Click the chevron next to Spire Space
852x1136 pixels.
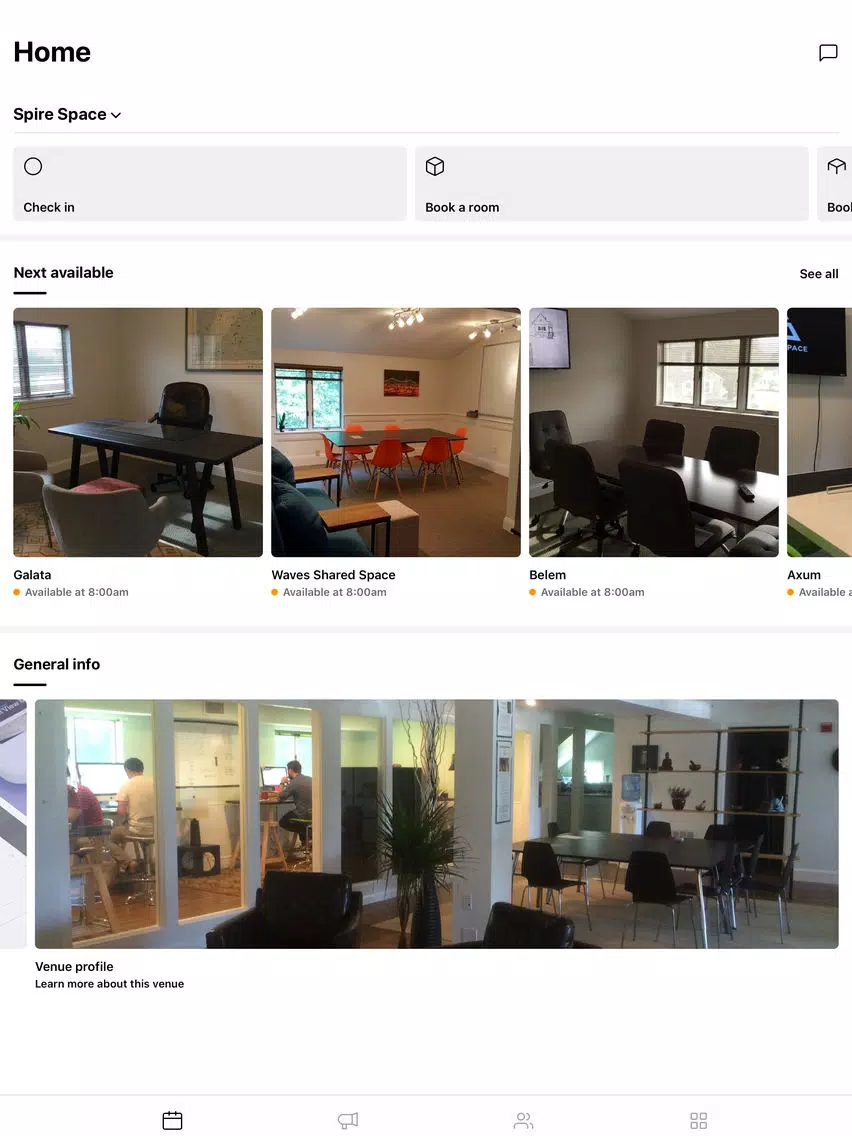(116, 115)
